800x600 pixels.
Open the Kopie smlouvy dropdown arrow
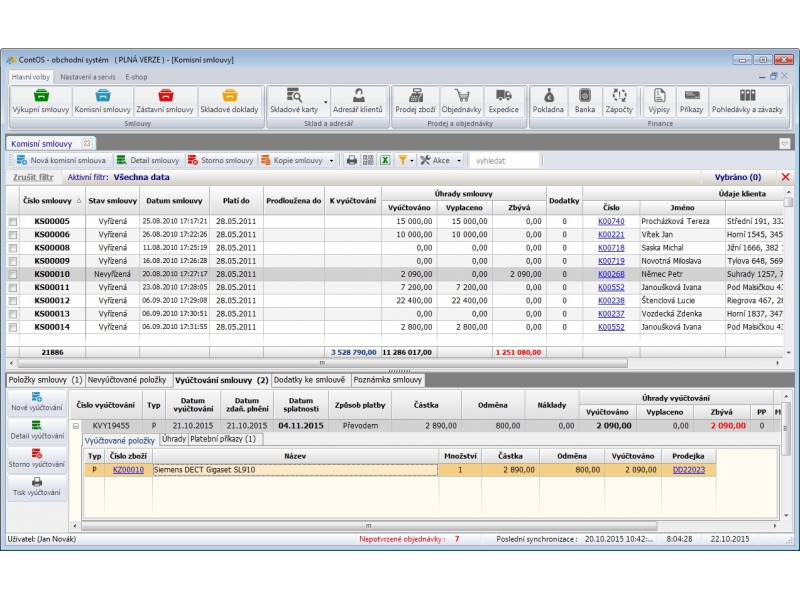331,160
